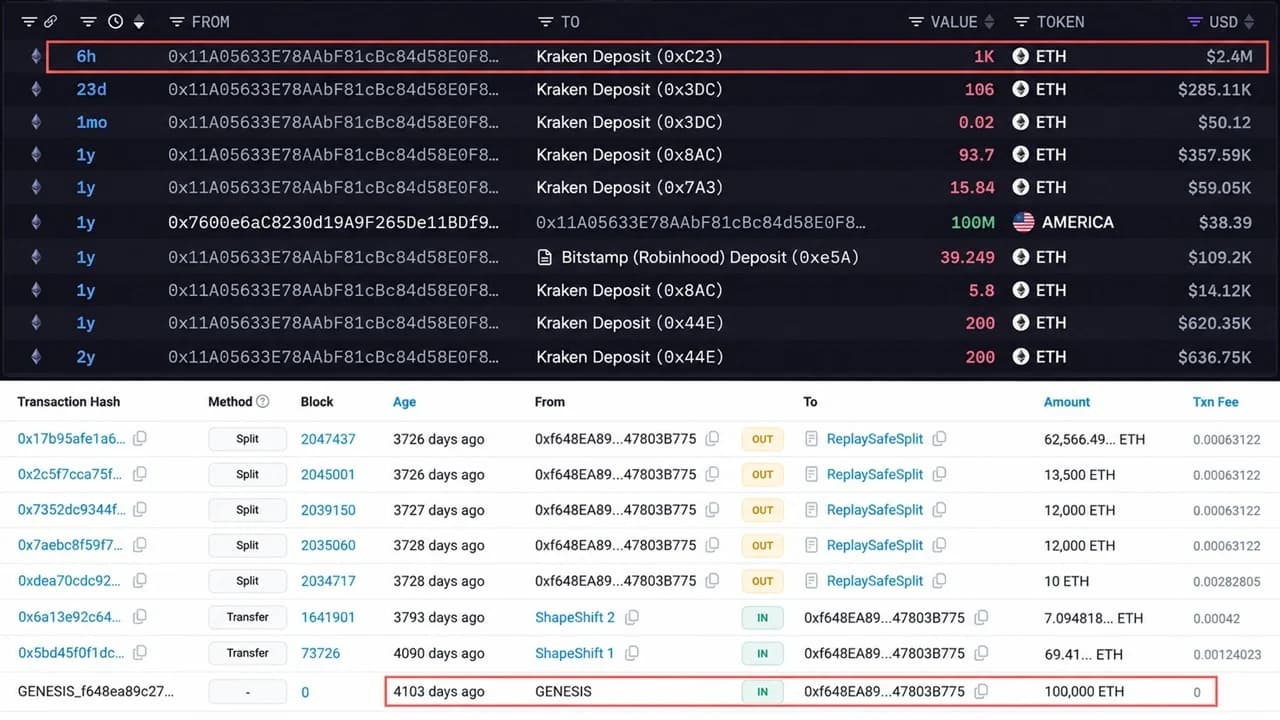This screenshot has width=1280, height=720.
Task: Click the AMERICA token name
Action: point(1078,222)
